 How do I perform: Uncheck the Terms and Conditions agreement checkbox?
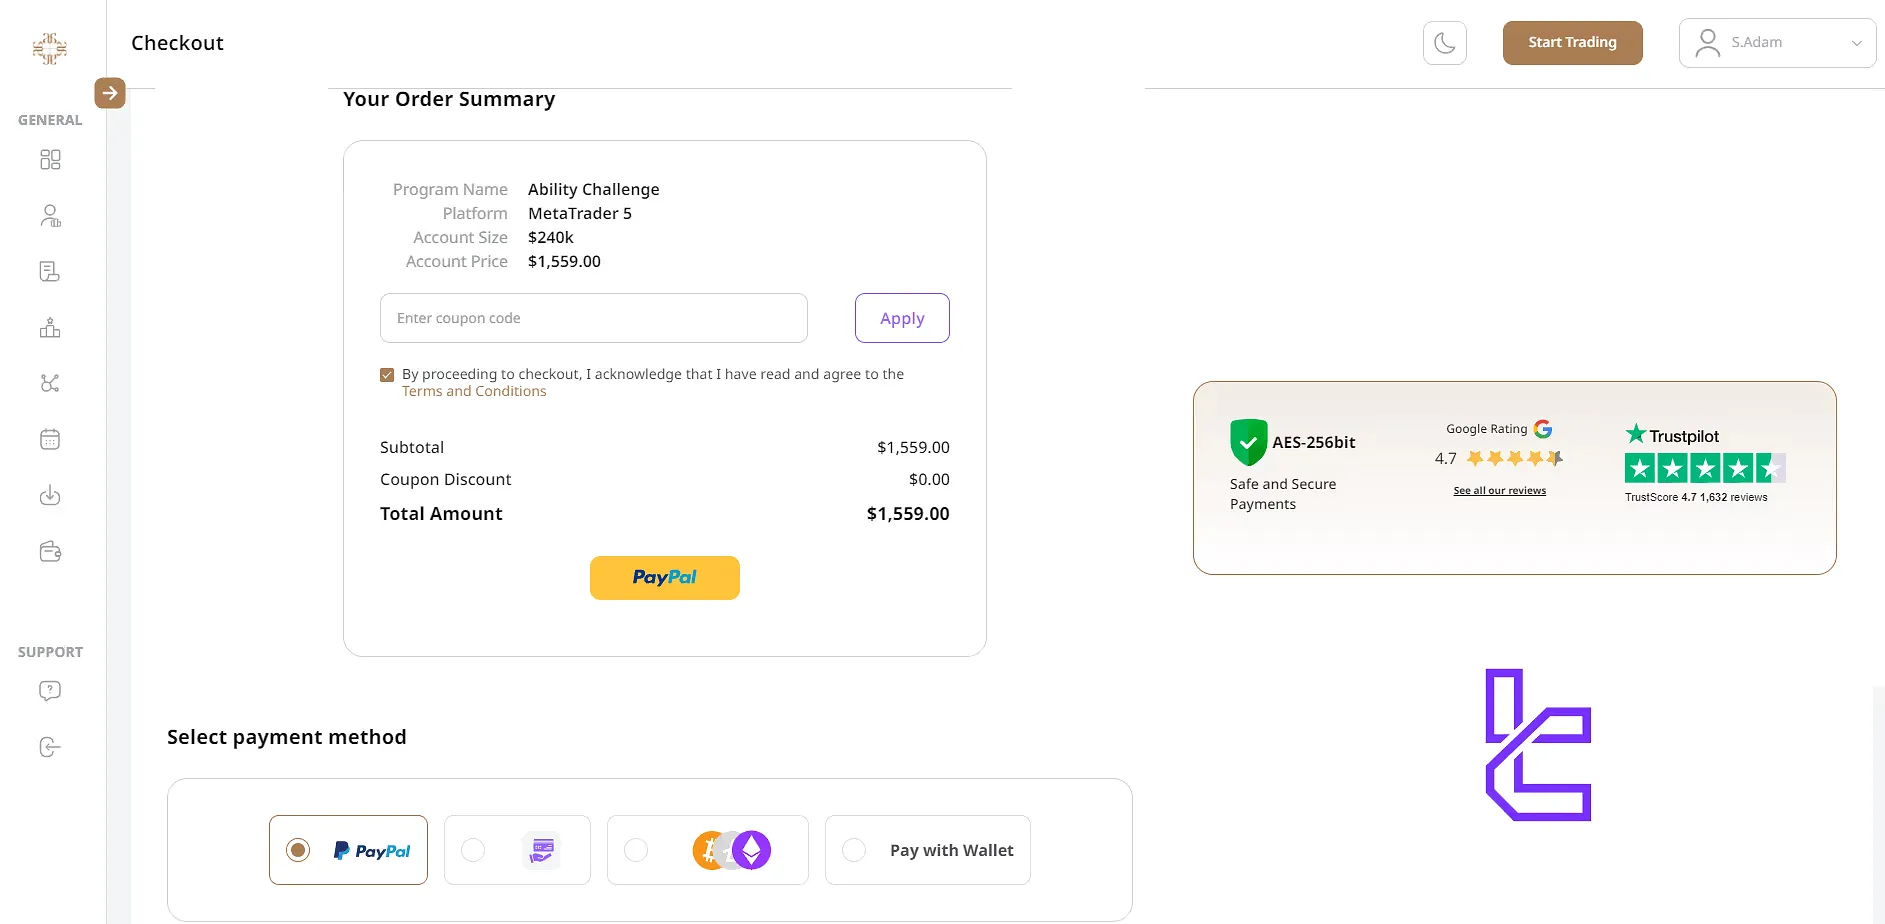(x=387, y=374)
